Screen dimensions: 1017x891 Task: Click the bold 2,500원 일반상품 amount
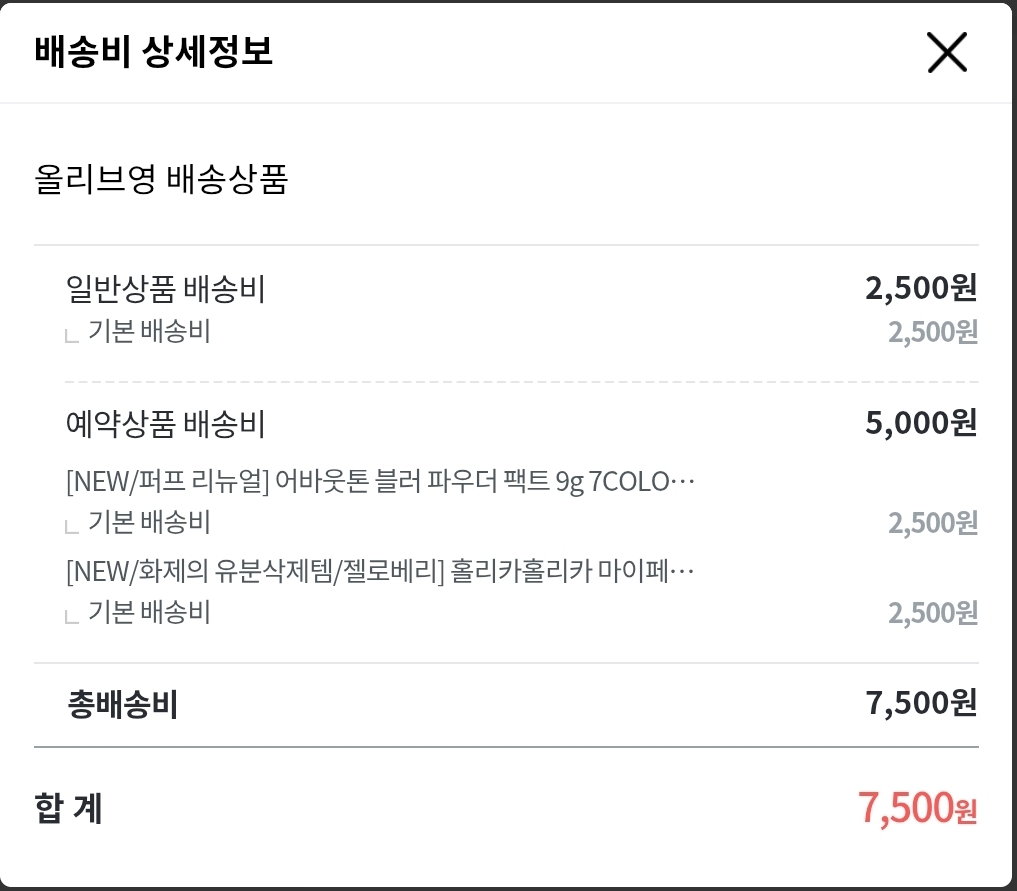point(920,289)
